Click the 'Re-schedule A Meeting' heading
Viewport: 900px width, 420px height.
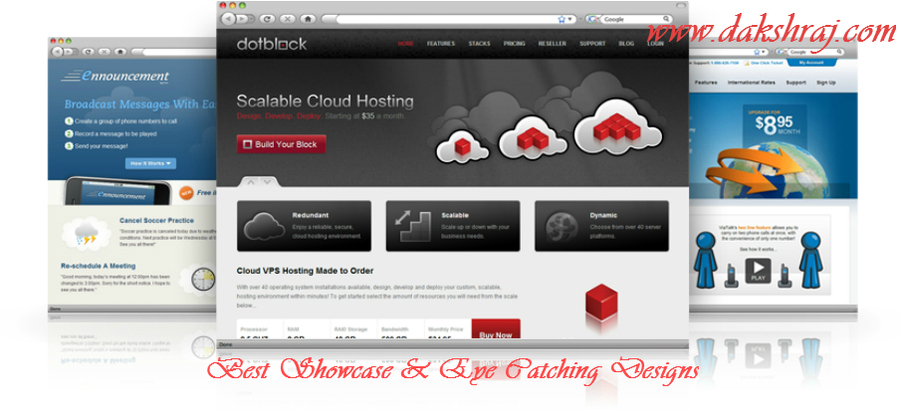tap(98, 266)
